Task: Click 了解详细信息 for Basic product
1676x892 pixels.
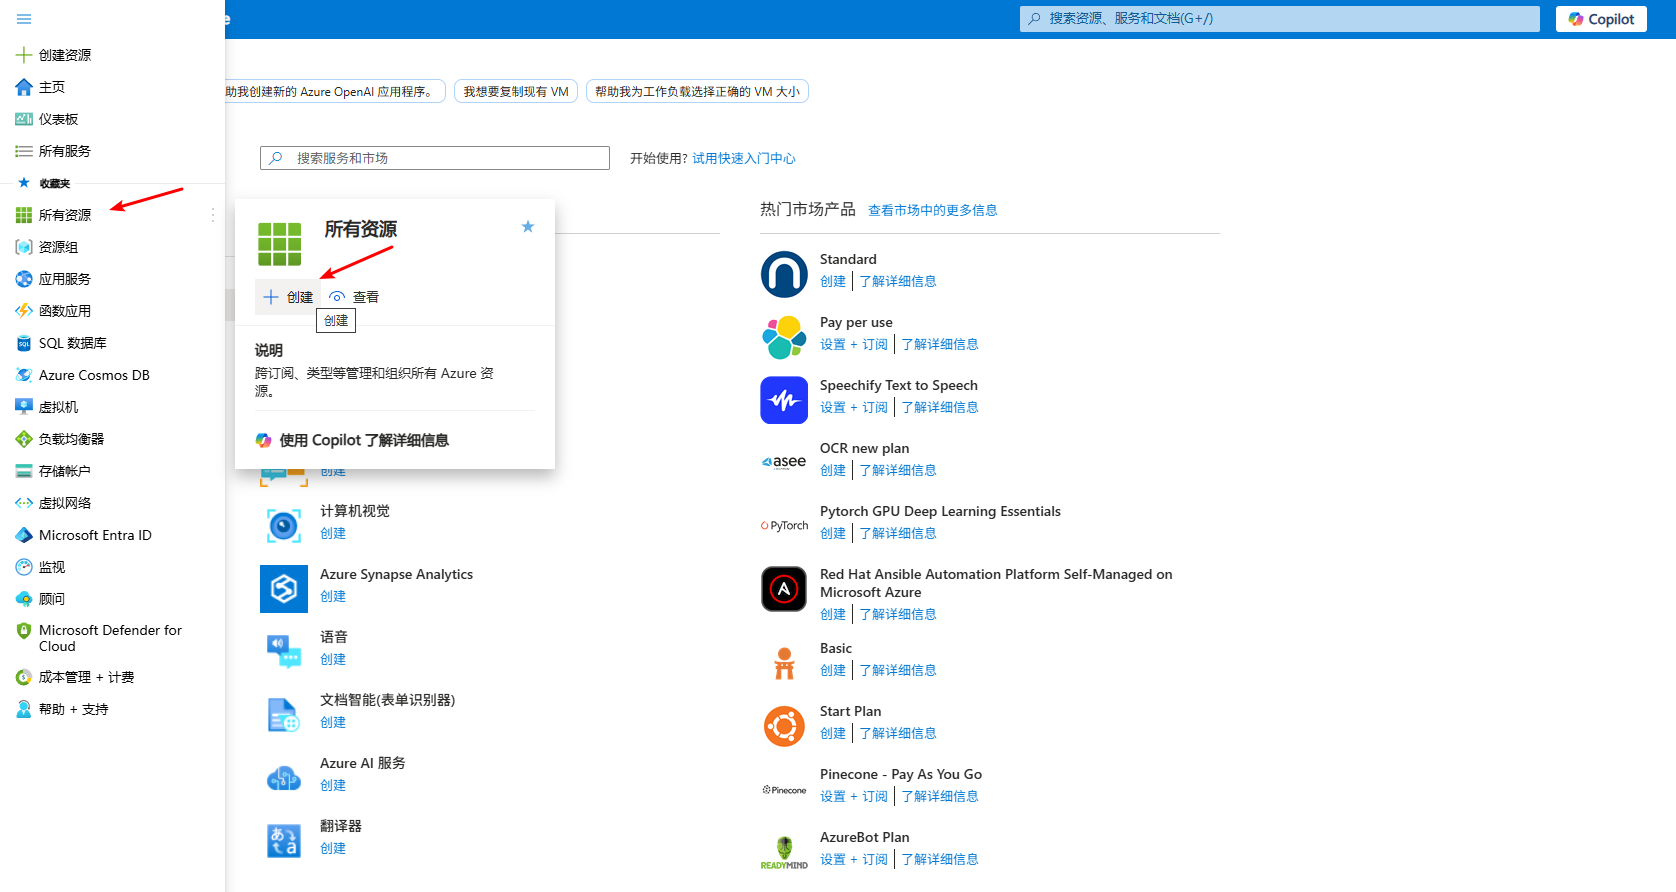Action: click(898, 670)
